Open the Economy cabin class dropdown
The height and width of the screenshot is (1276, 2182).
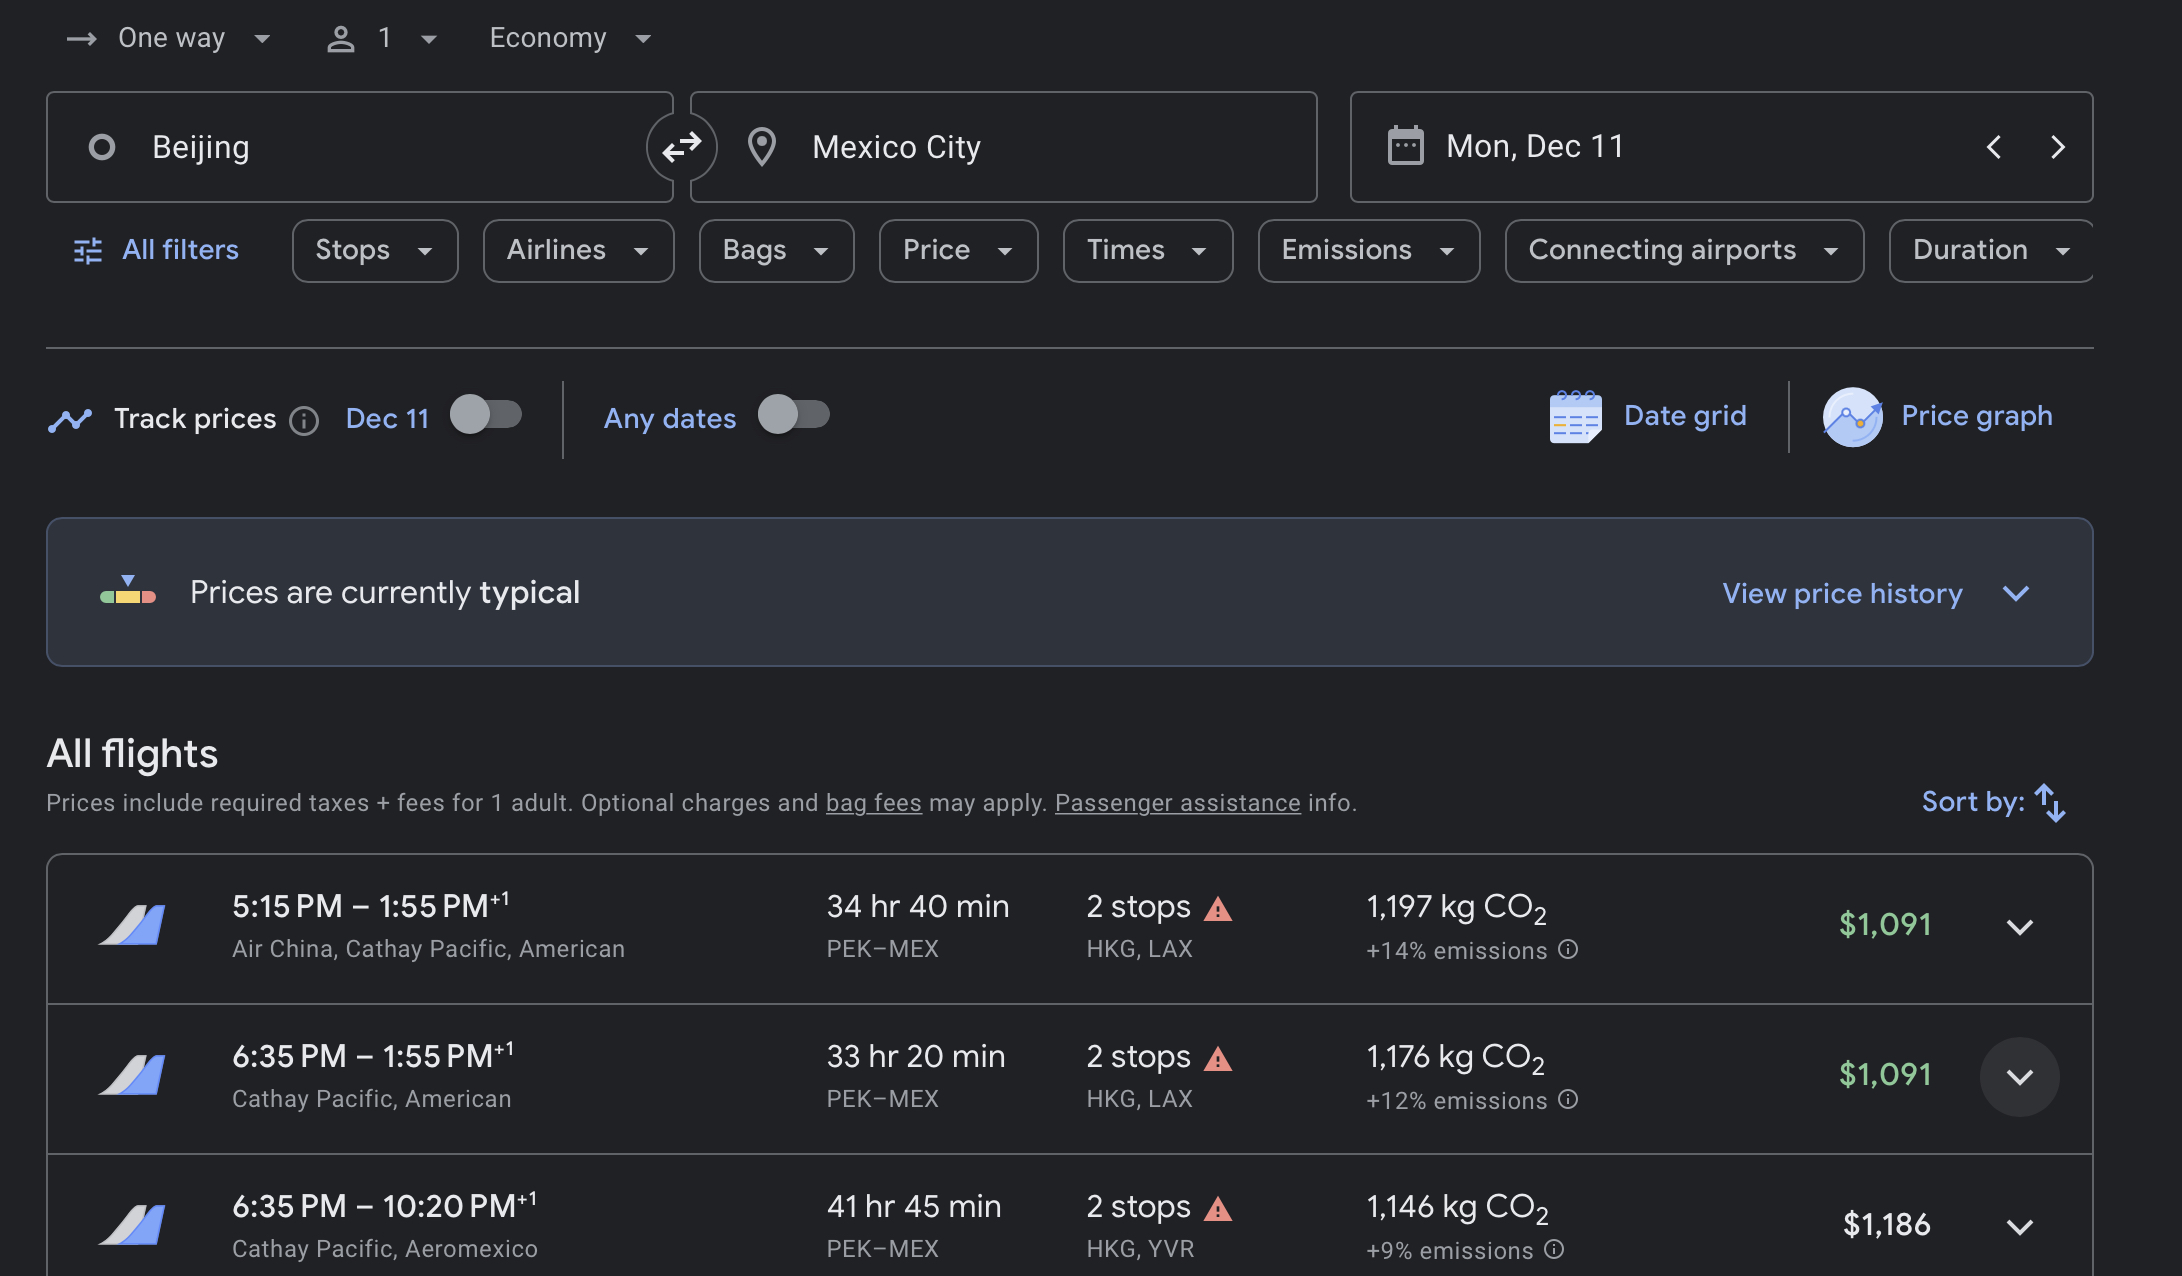tap(570, 38)
